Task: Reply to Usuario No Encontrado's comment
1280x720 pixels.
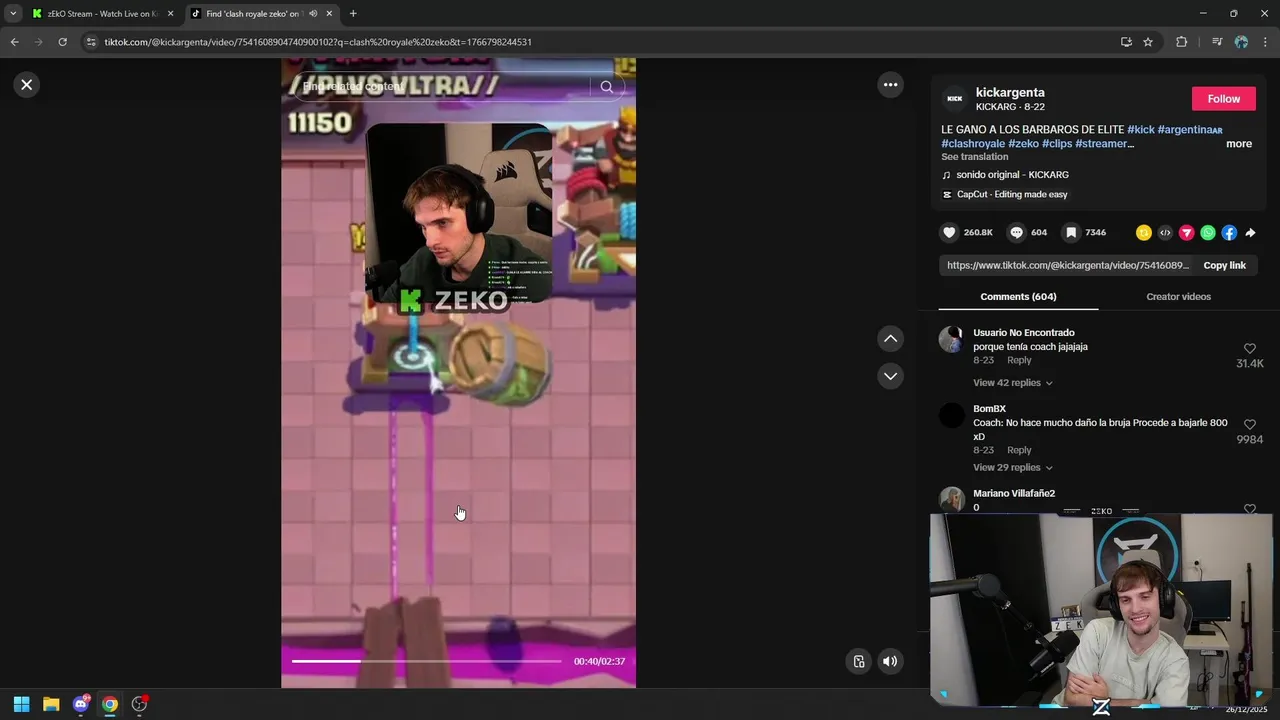Action: pyautogui.click(x=1019, y=360)
